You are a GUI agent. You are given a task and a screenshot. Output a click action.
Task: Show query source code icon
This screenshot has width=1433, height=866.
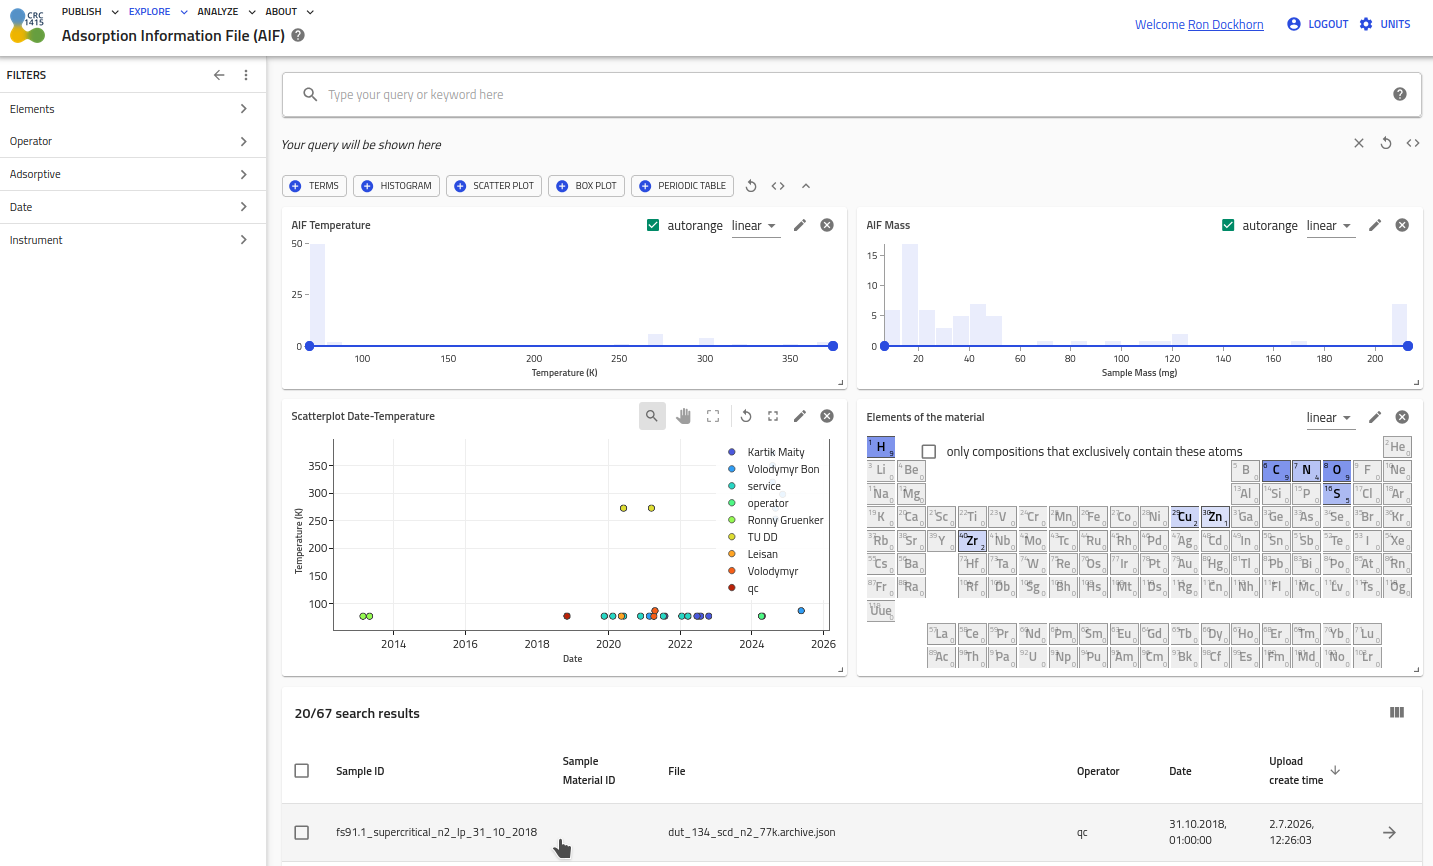1413,143
